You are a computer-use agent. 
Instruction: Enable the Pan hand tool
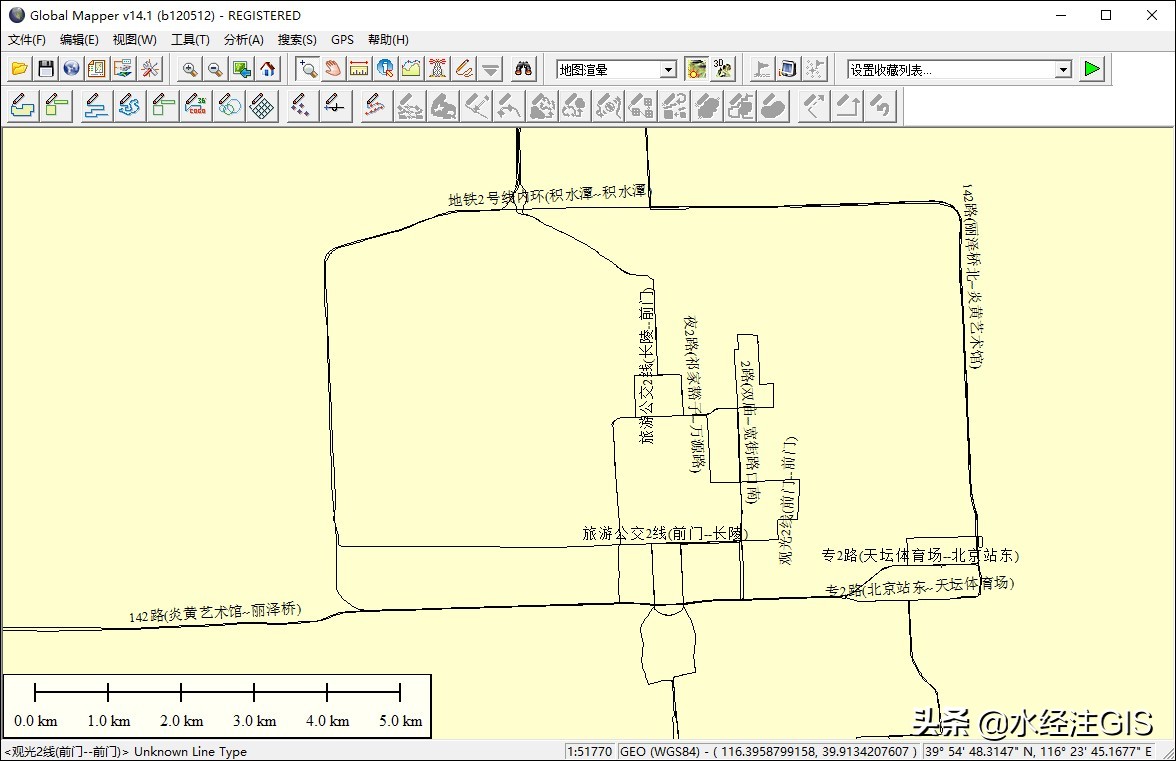tap(332, 68)
